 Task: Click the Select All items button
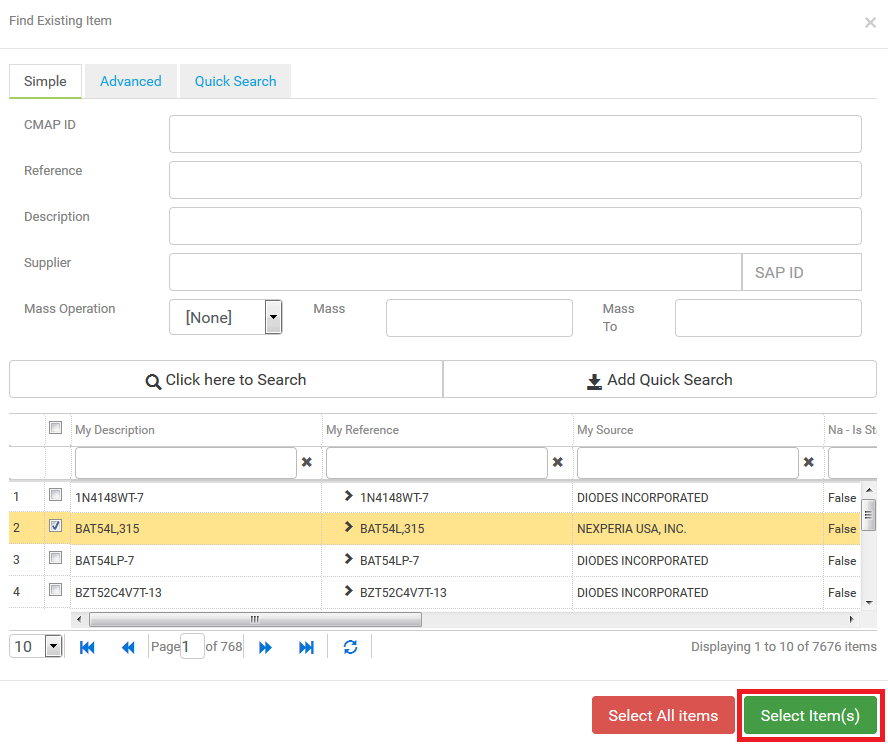(x=663, y=715)
